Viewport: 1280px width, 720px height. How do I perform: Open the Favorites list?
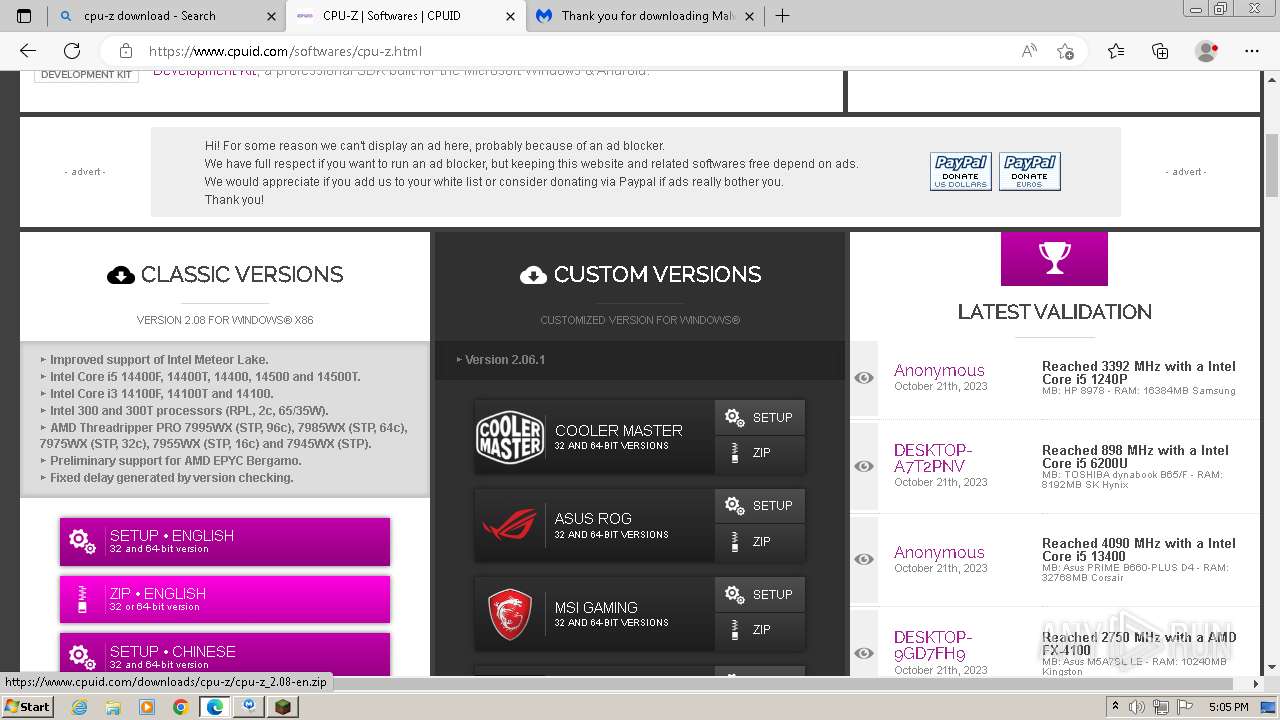tap(1116, 51)
